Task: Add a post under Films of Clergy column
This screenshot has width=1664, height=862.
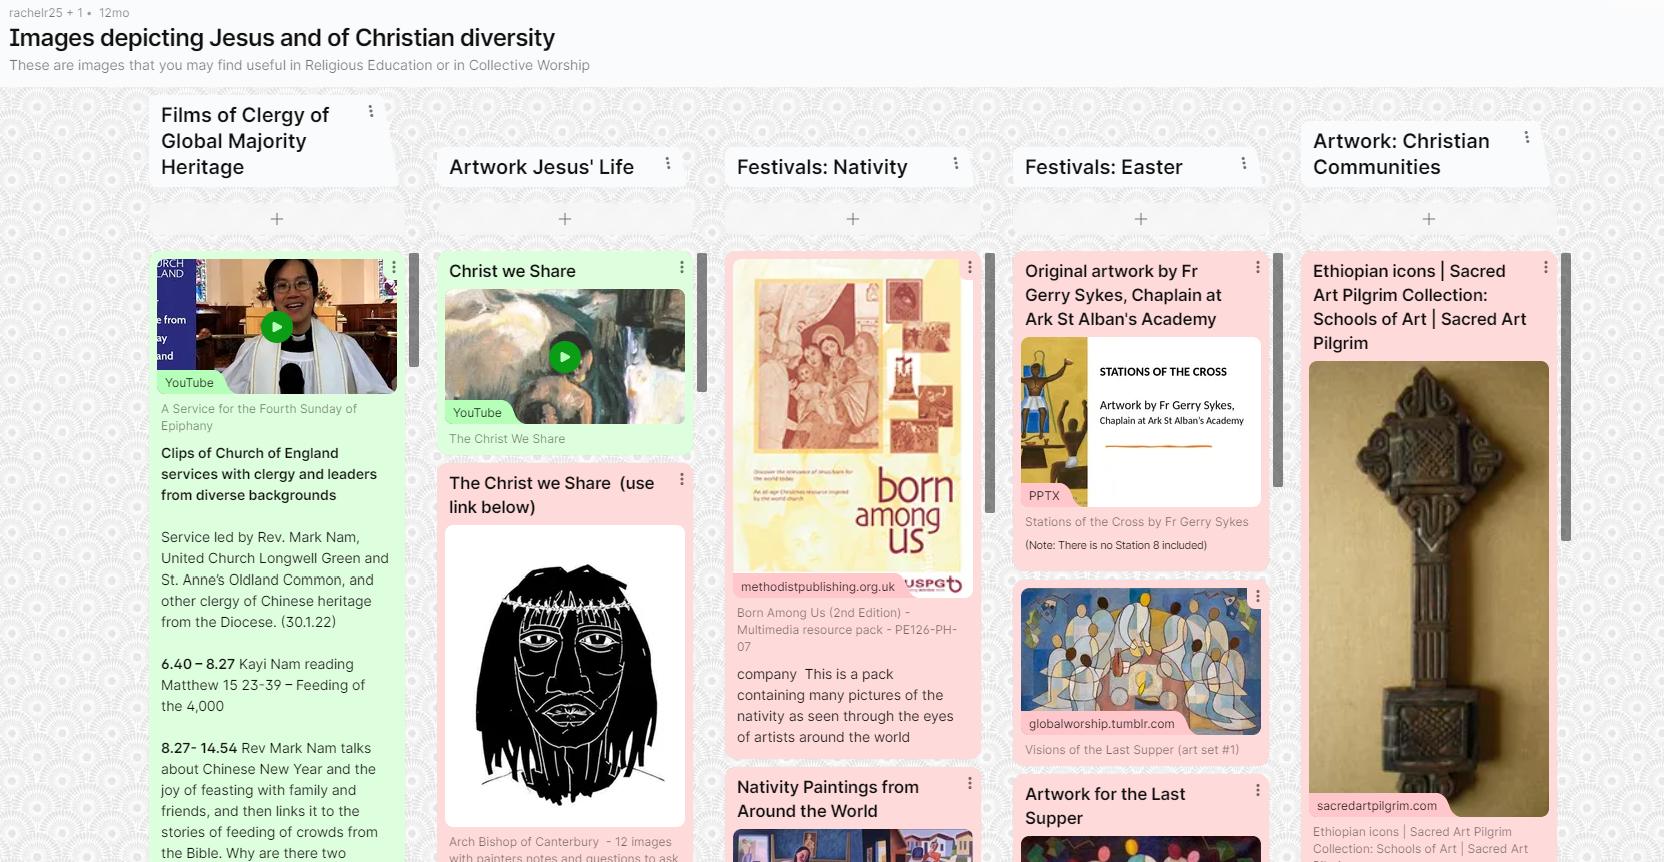Action: click(277, 218)
